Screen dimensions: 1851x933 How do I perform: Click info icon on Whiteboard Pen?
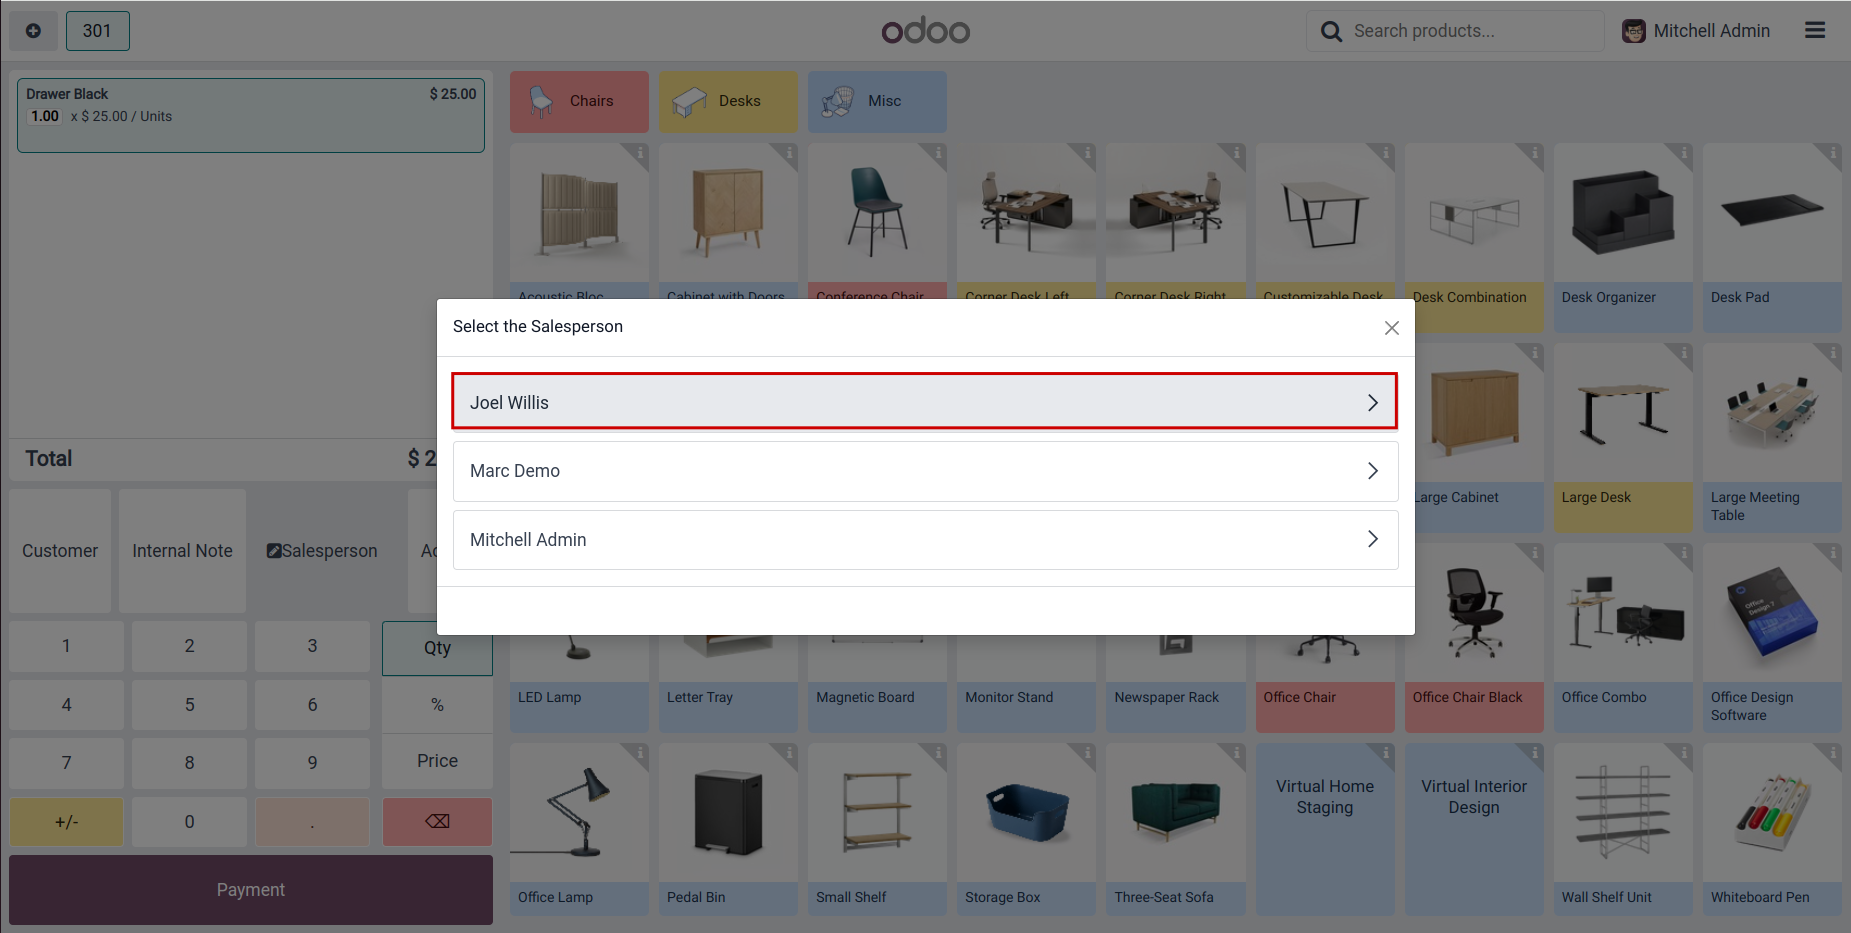(x=1833, y=752)
